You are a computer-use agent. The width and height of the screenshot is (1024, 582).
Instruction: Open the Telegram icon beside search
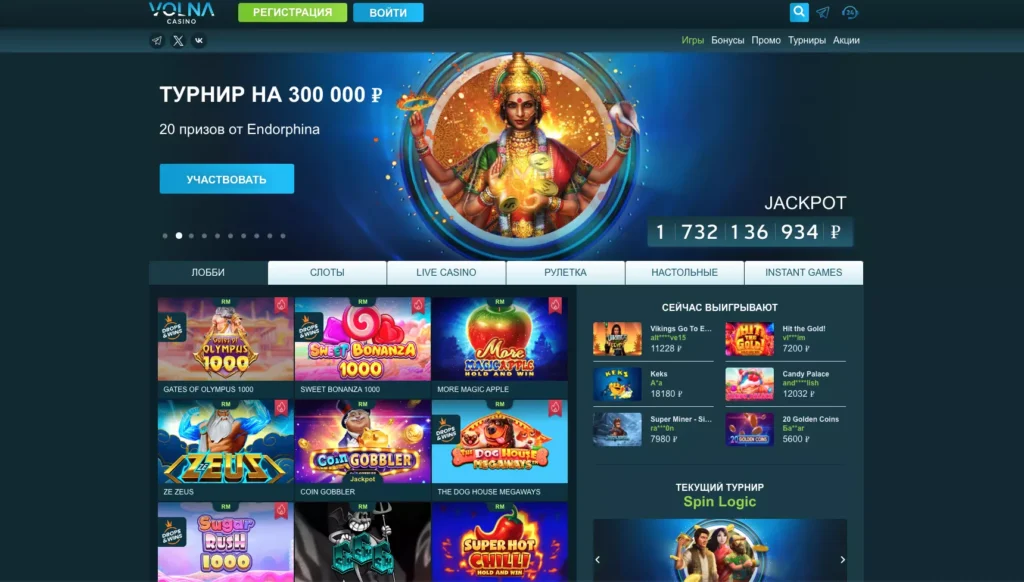pos(823,12)
